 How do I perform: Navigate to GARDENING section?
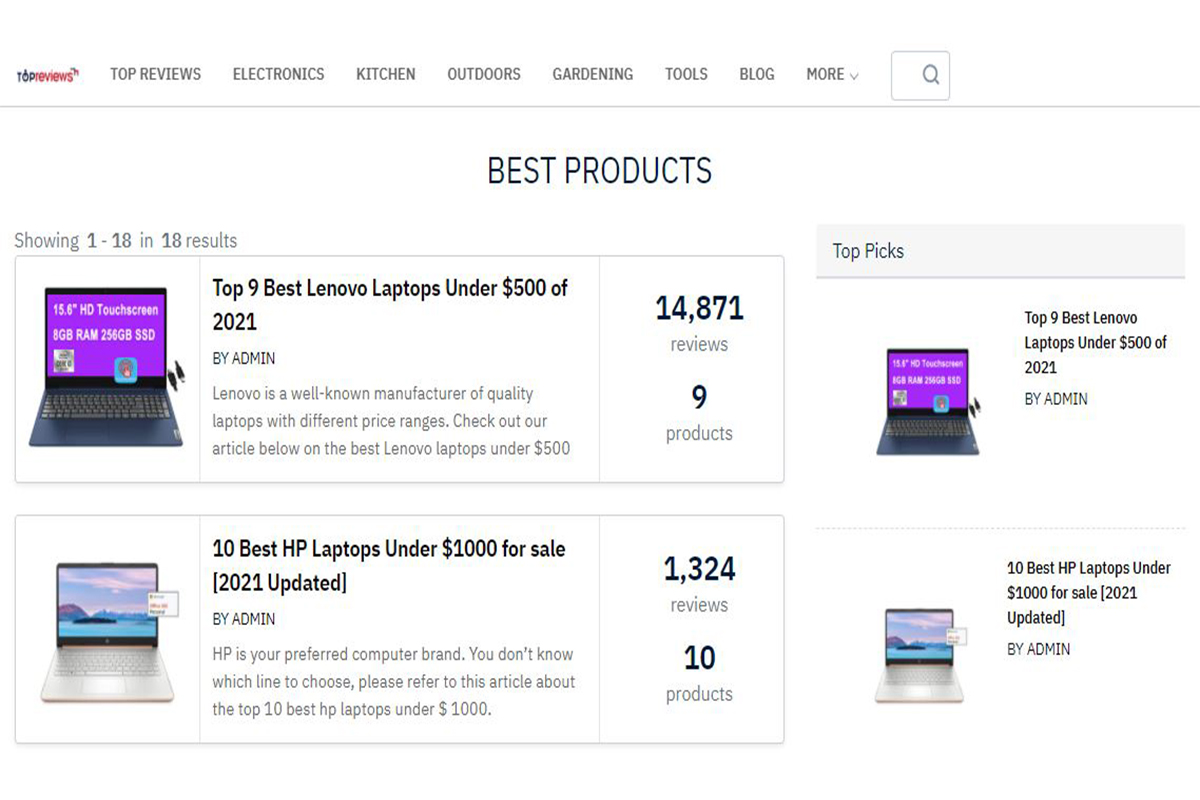coord(592,74)
